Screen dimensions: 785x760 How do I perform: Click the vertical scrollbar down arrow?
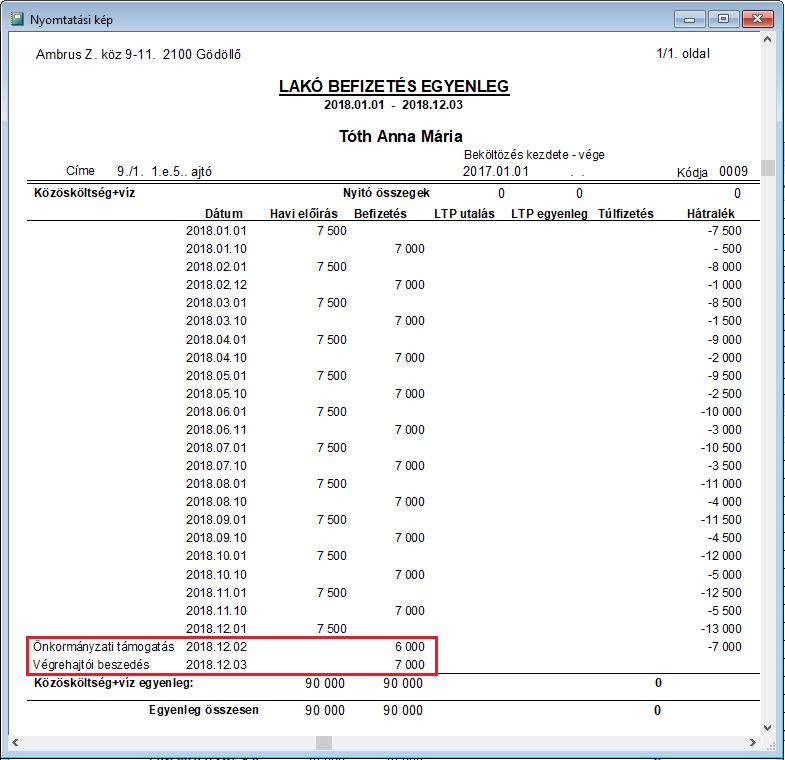[767, 727]
